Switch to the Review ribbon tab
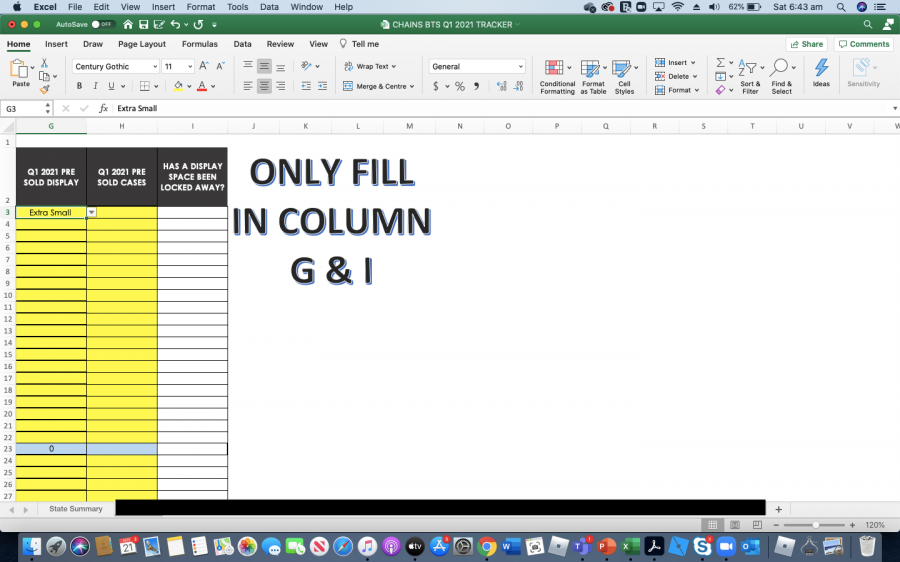The height and width of the screenshot is (562, 900). tap(280, 44)
